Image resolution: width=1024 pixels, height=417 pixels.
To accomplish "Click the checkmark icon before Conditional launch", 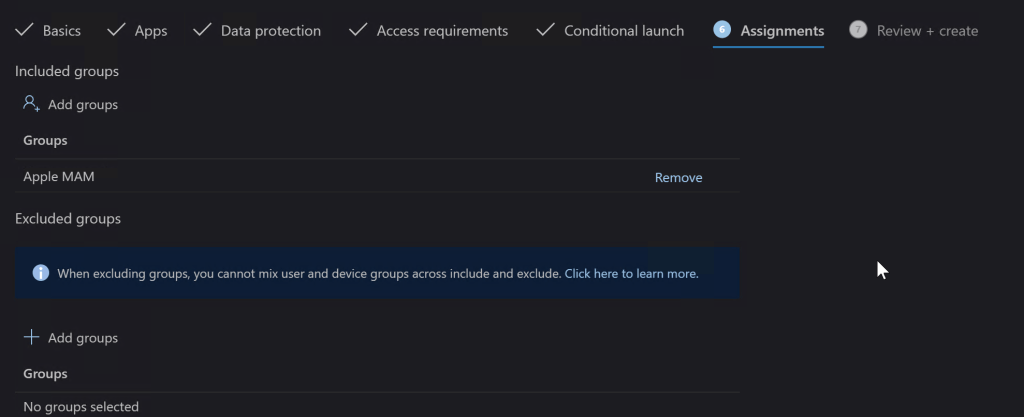I will 545,30.
